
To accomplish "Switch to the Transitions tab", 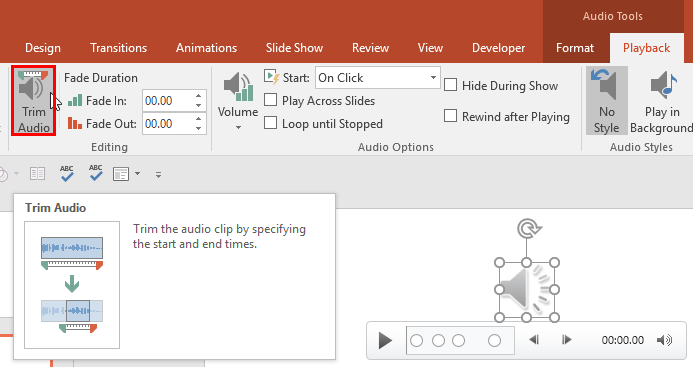I will [x=118, y=48].
